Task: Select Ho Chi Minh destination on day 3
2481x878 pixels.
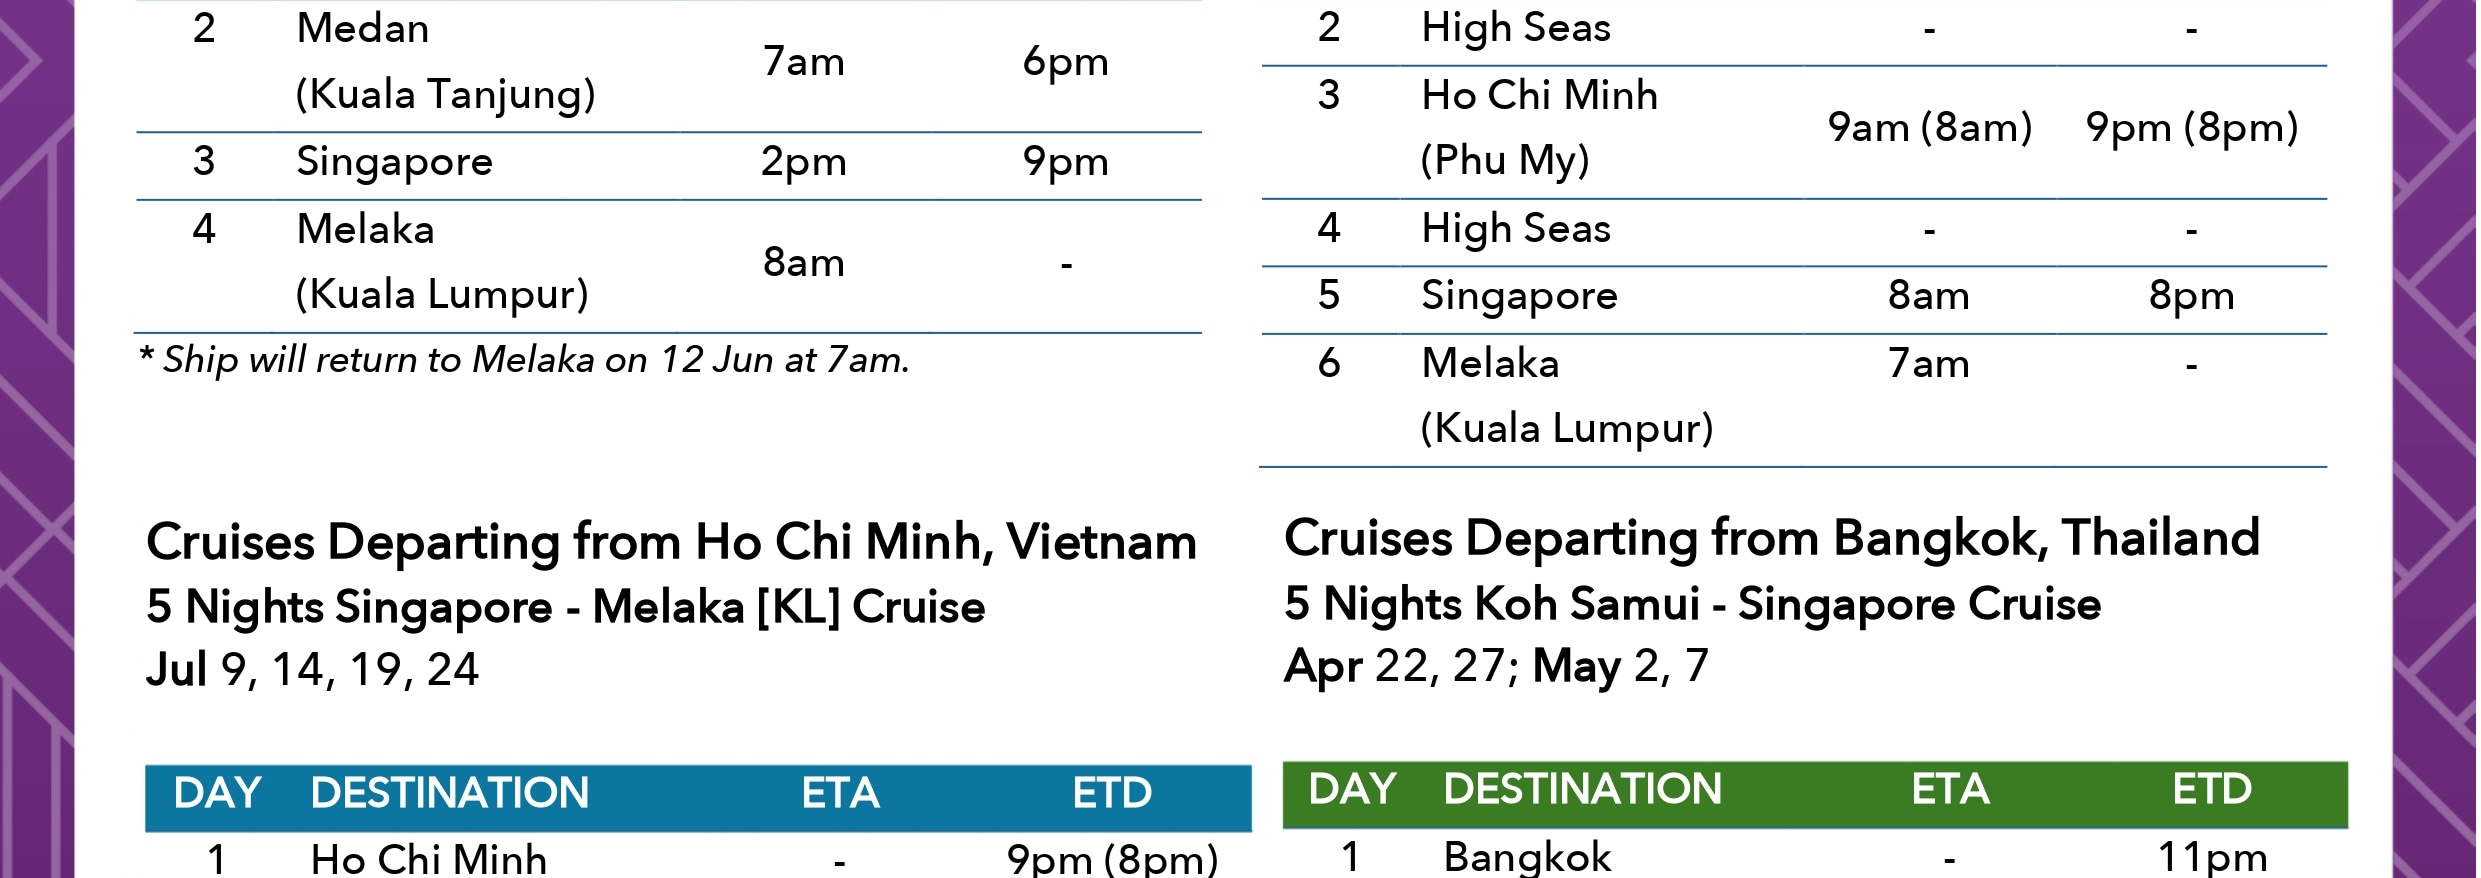Action: (1540, 95)
